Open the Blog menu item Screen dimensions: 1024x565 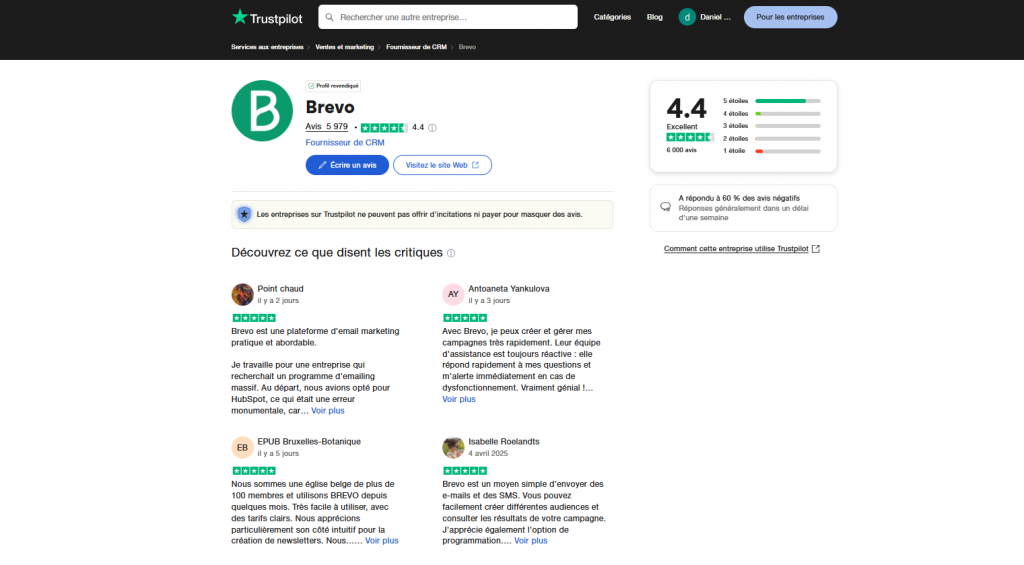[x=654, y=17]
